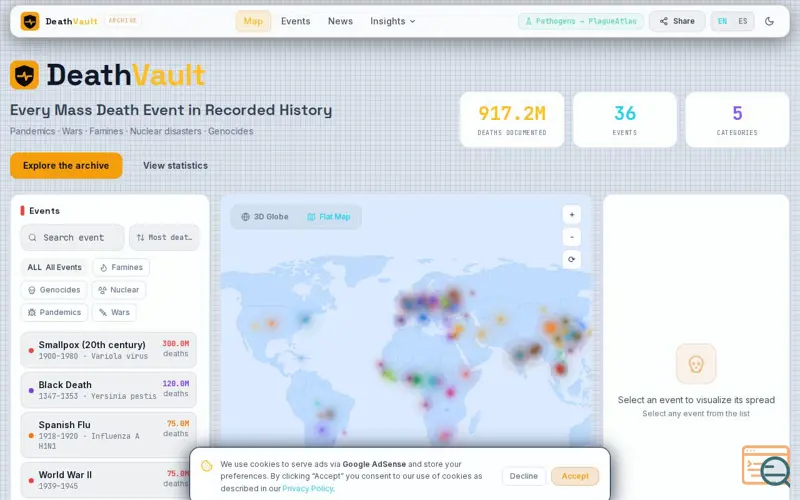Click the icon on Genocides chip
Screen dimensions: 800x500
click(x=32, y=290)
